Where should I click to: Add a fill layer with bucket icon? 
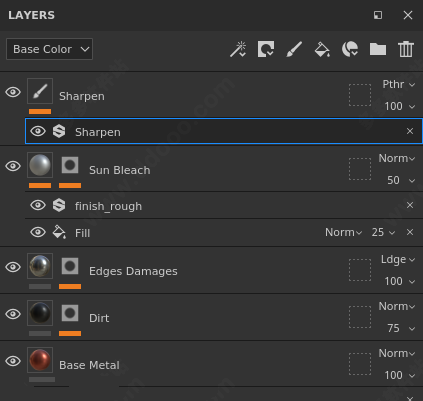[x=322, y=50]
